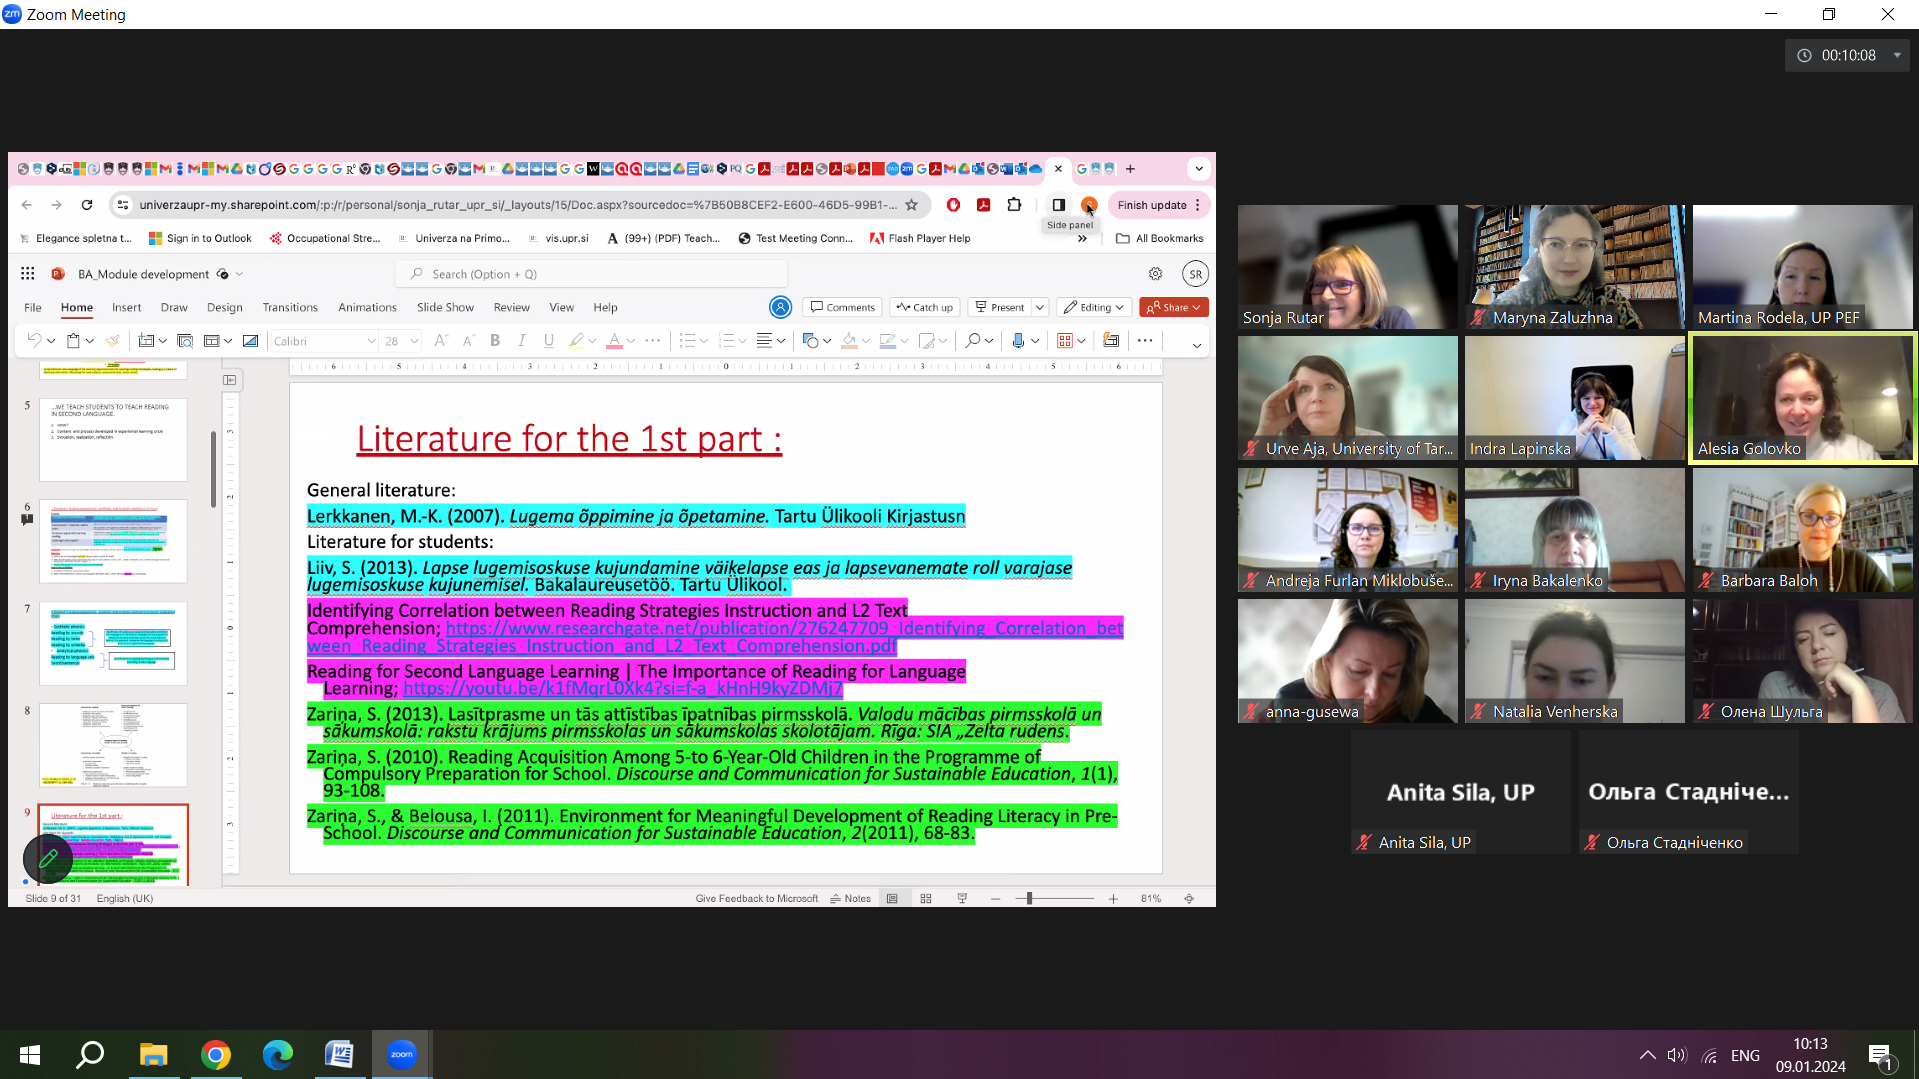Fit slide to window icon
This screenshot has height=1079, width=1919.
(x=1189, y=899)
